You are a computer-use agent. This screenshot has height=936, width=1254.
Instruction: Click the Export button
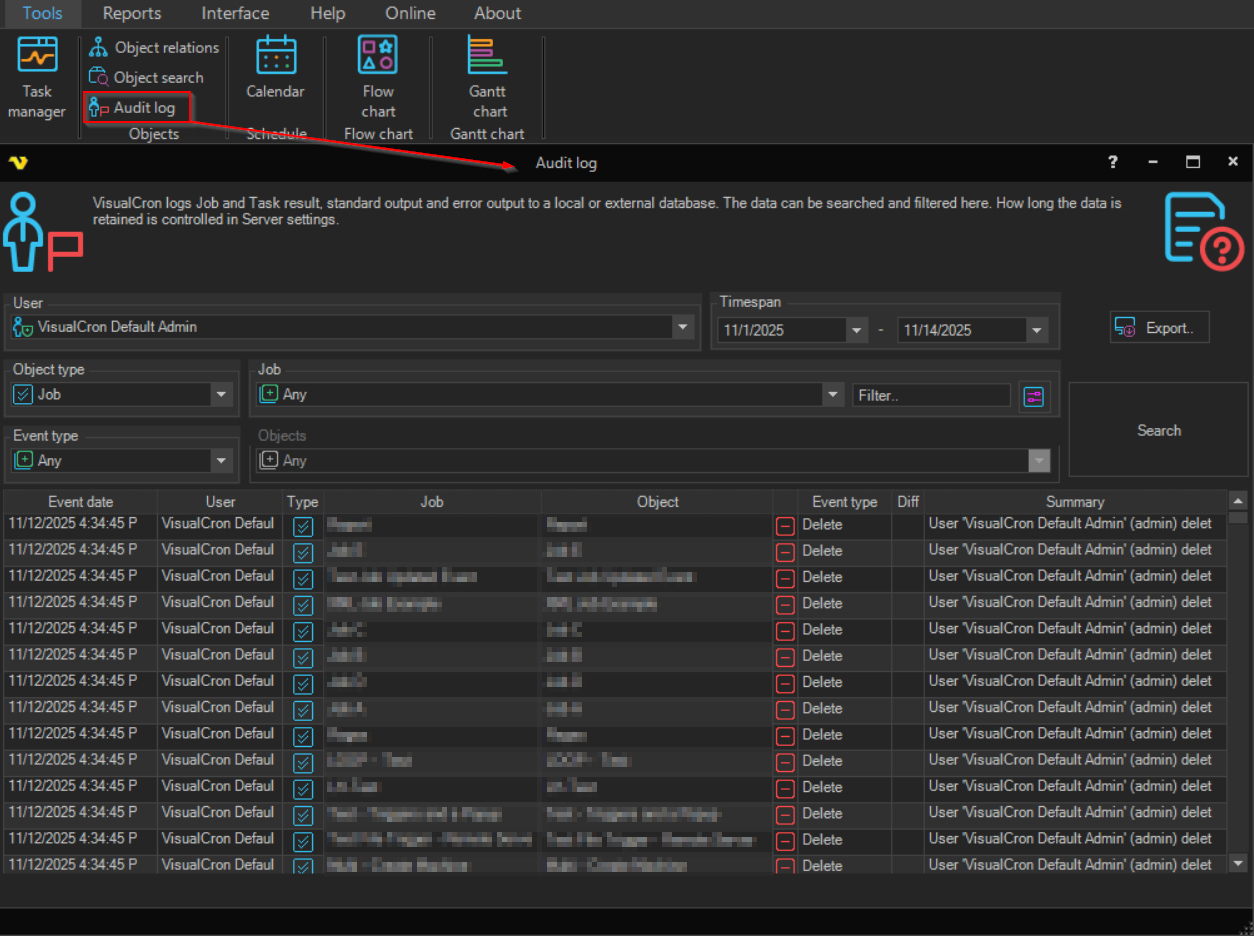[x=1159, y=328]
